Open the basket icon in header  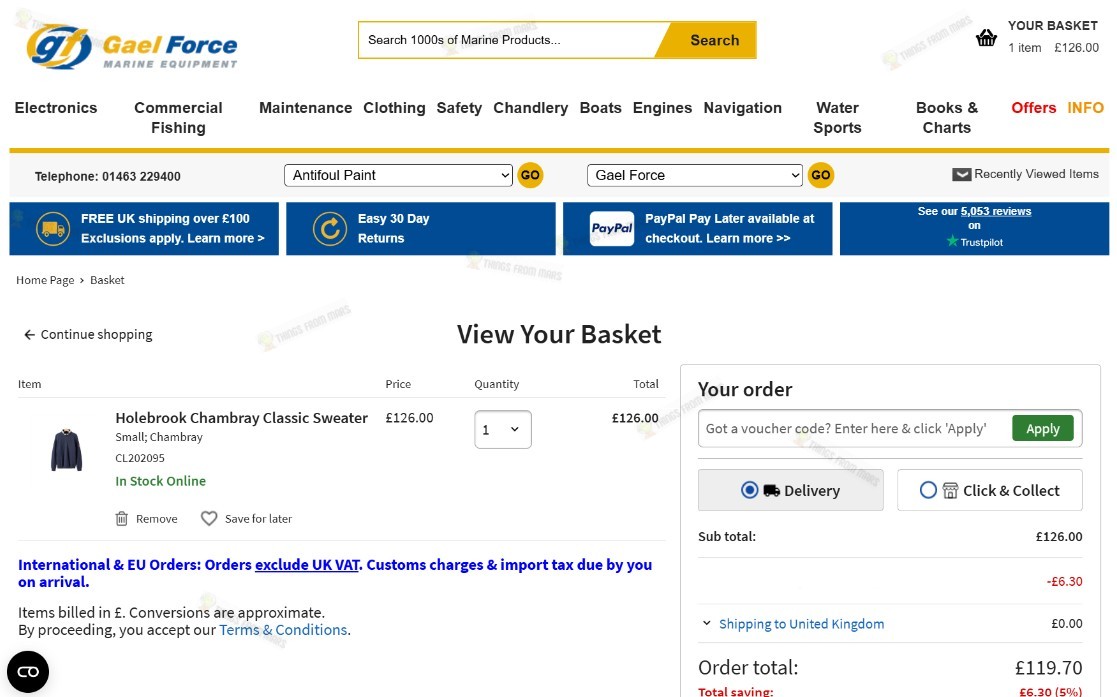click(x=986, y=38)
